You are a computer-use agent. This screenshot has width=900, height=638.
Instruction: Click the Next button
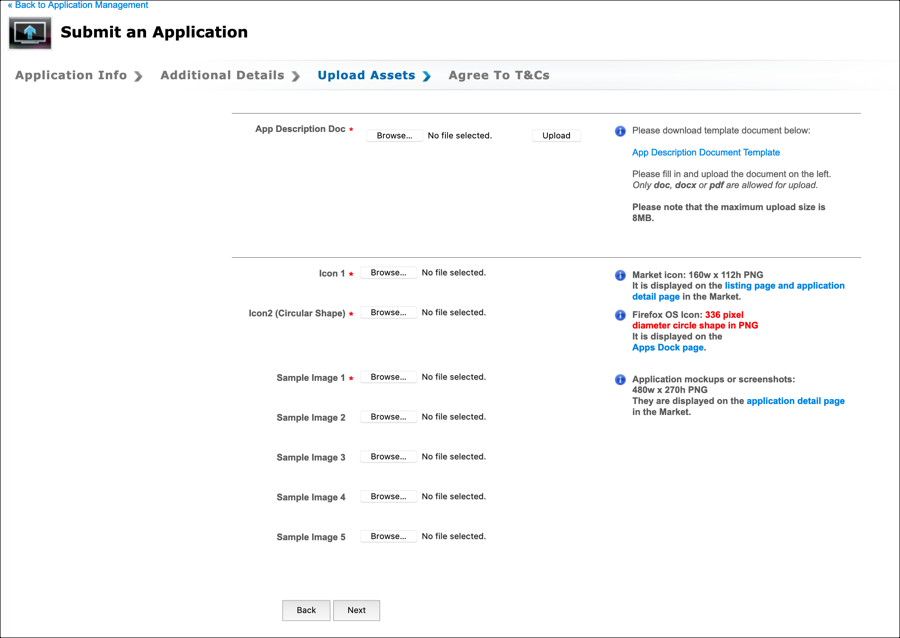tap(356, 610)
